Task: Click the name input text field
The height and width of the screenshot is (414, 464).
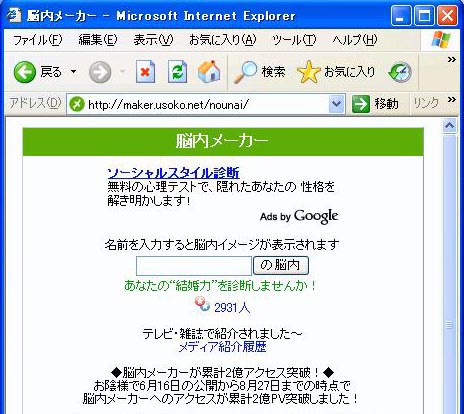Action: tap(194, 266)
